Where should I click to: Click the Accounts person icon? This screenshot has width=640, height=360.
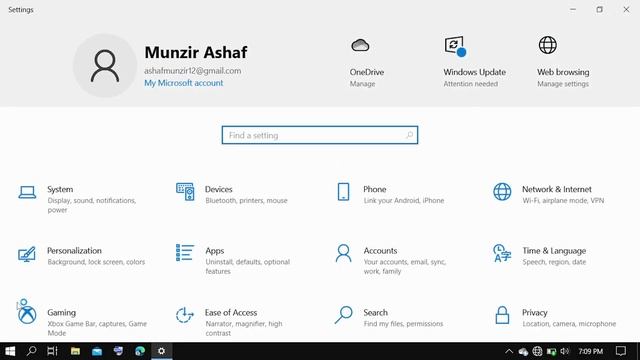click(343, 253)
